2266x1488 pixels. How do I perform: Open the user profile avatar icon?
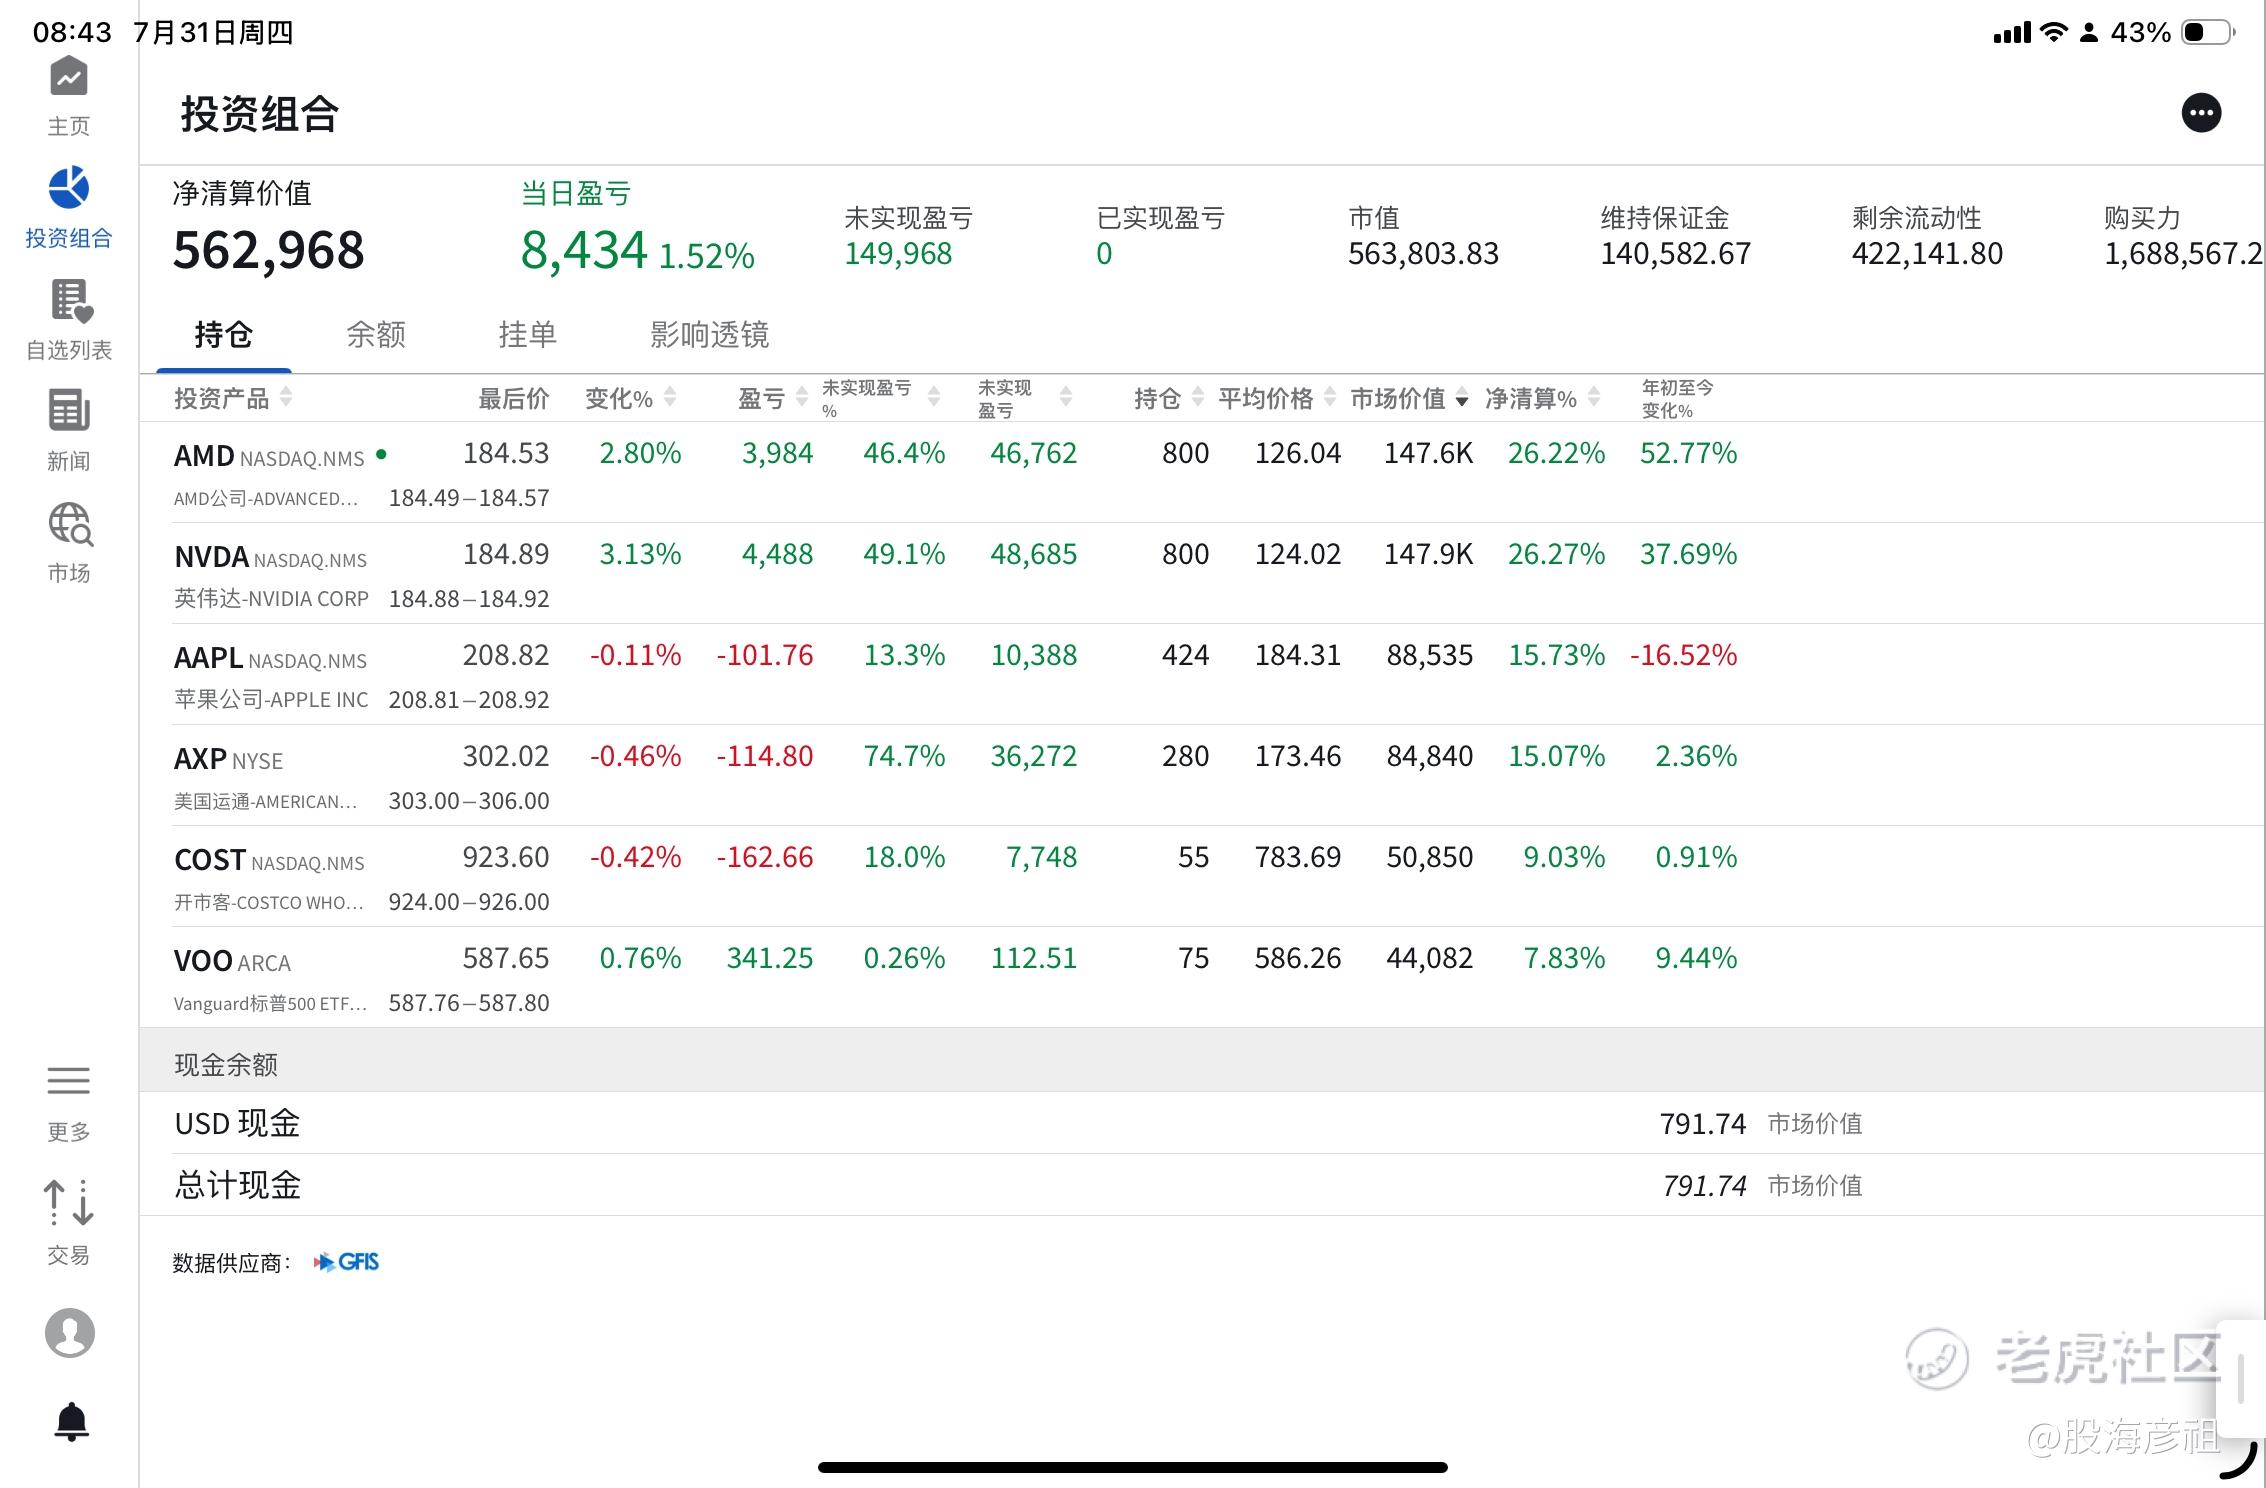coord(69,1333)
